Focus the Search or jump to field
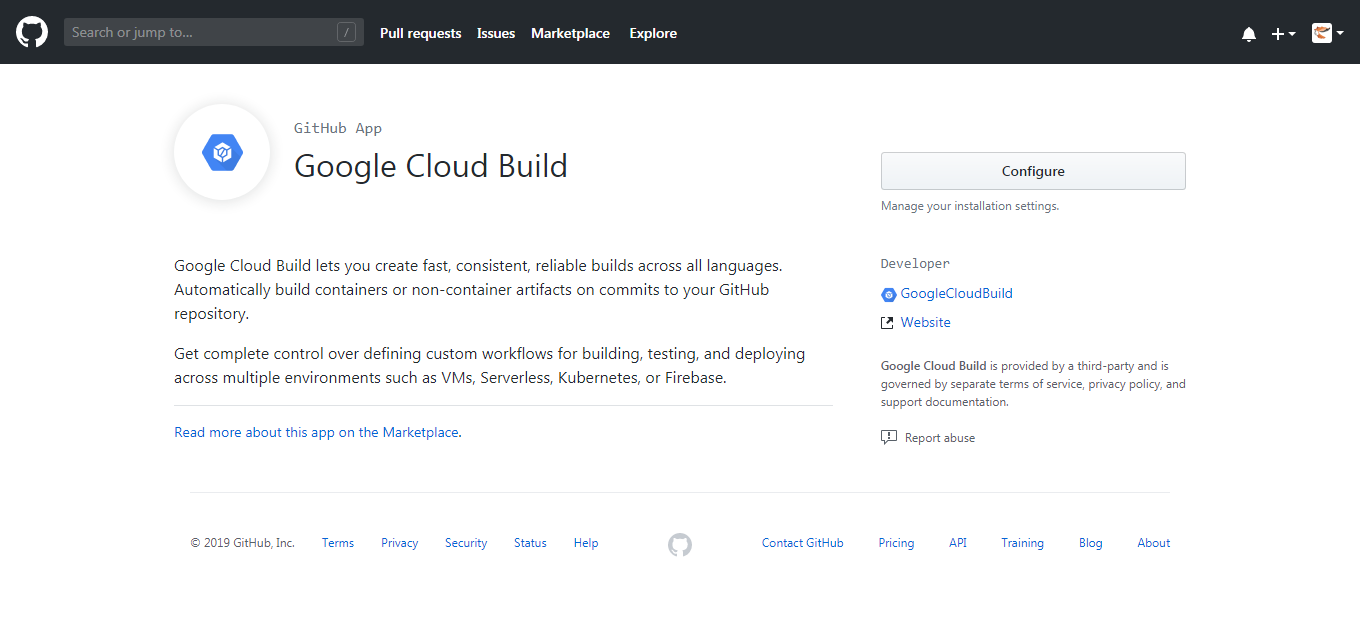1360x625 pixels. pos(214,32)
